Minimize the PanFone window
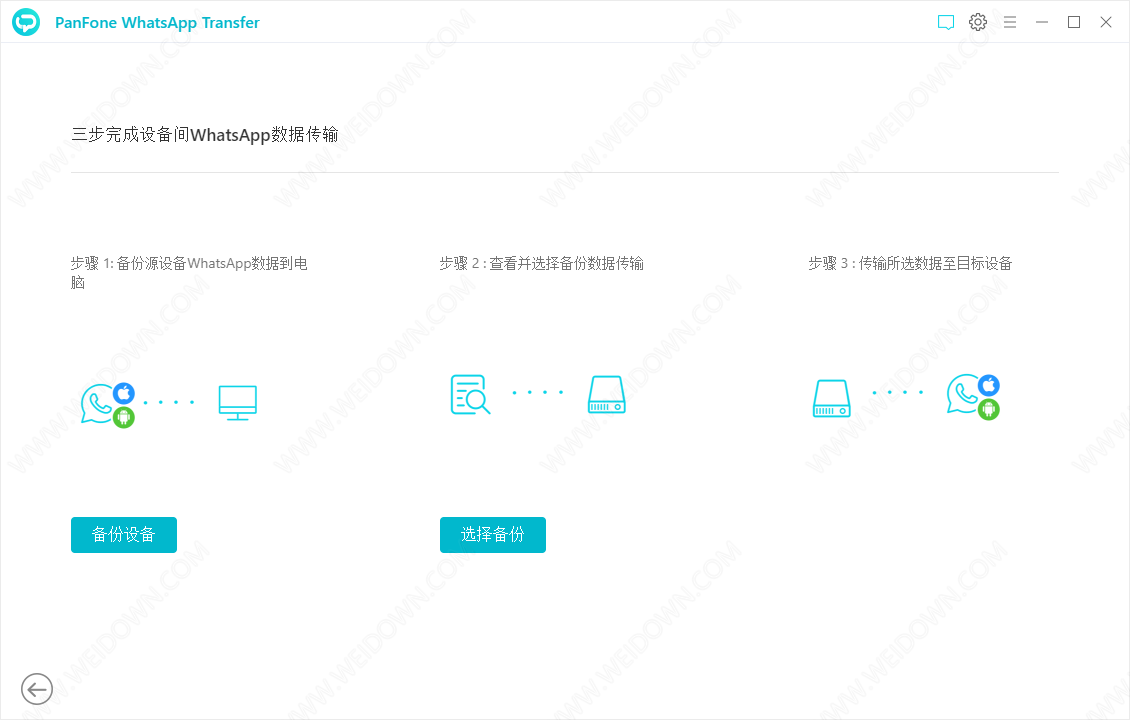 click(x=1042, y=22)
